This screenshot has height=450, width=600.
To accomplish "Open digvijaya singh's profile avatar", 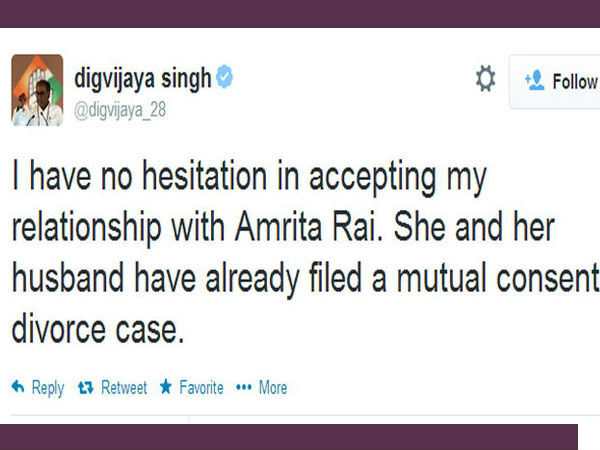I will tap(37, 90).
